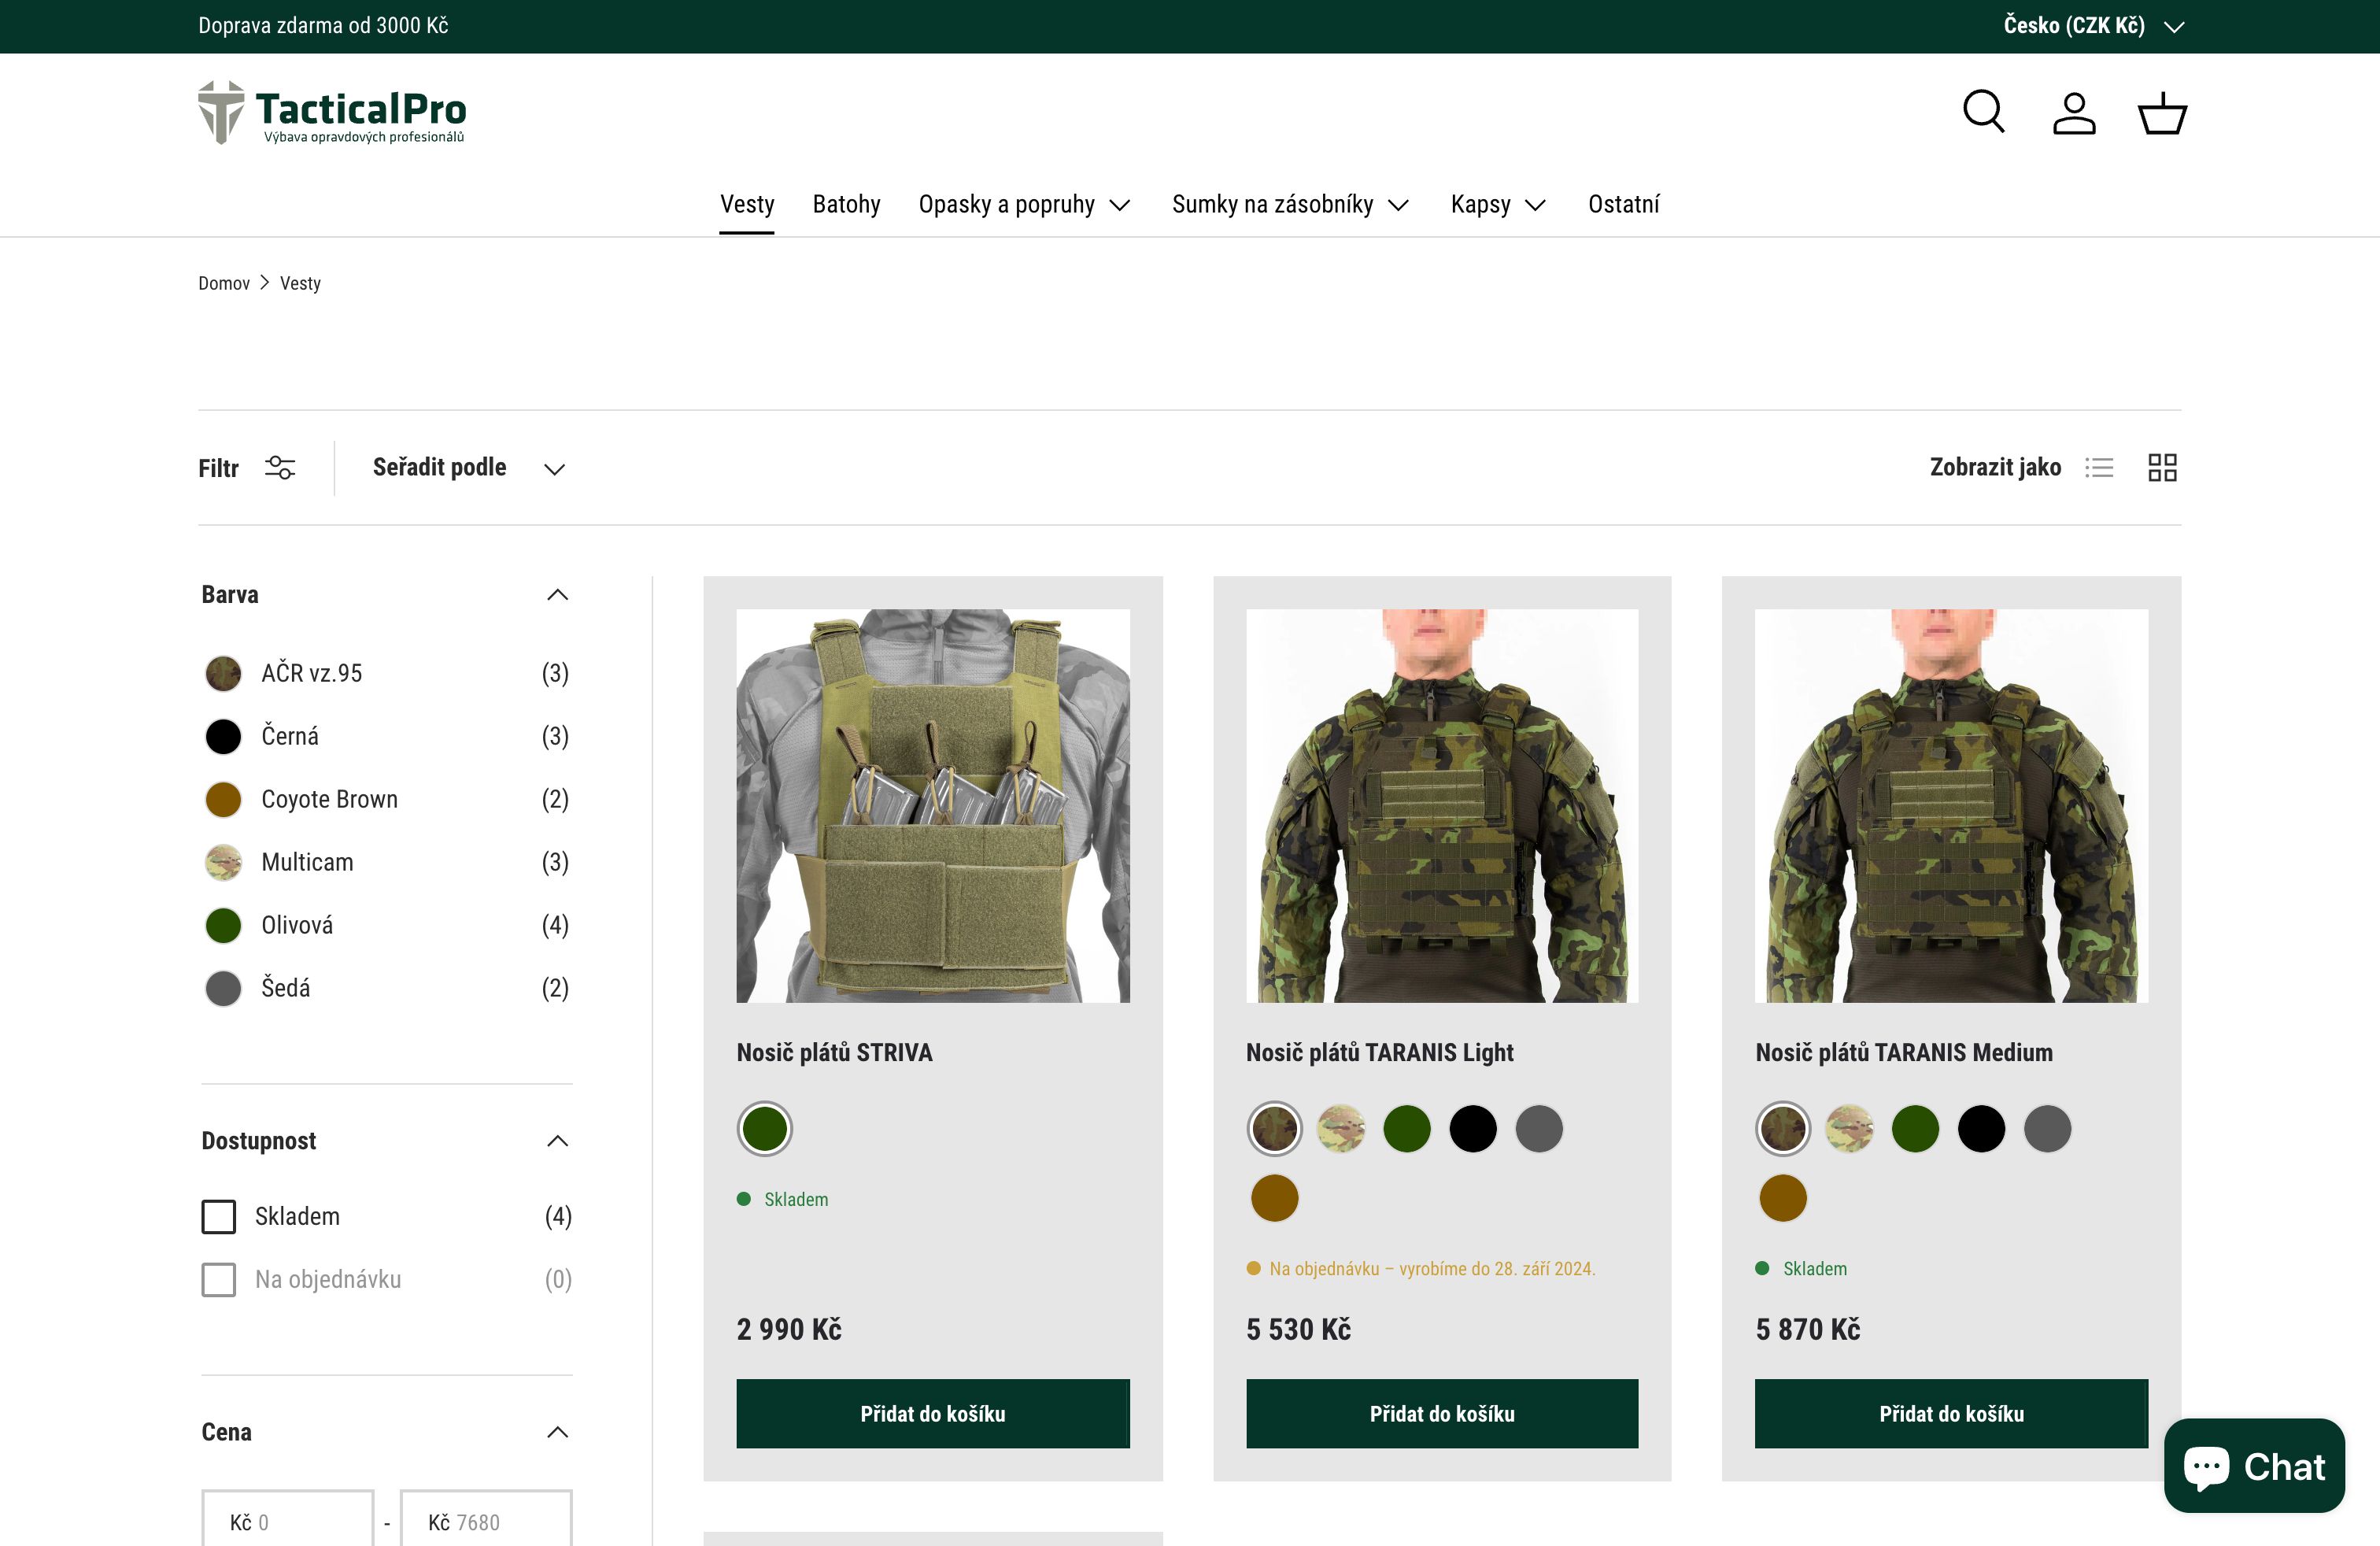
Task: Add Nosič plátů STRIVA to cart
Action: point(932,1413)
